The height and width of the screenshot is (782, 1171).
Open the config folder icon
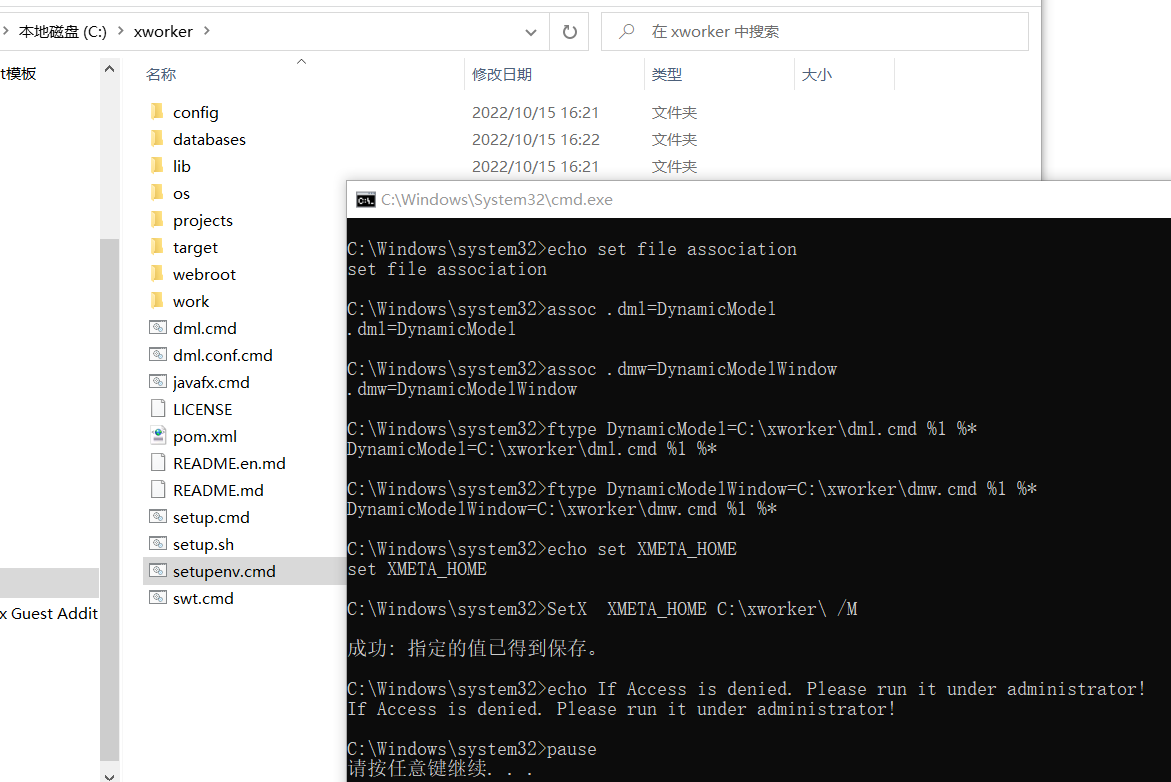coord(156,112)
